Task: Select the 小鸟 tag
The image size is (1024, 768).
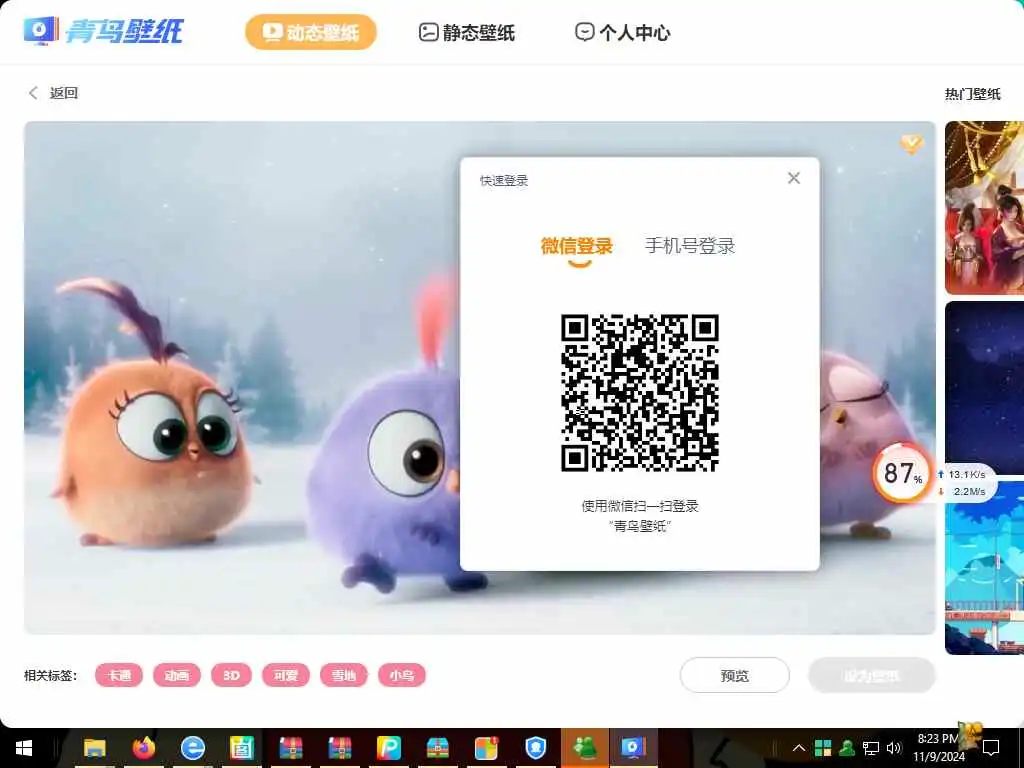Action: (x=402, y=675)
